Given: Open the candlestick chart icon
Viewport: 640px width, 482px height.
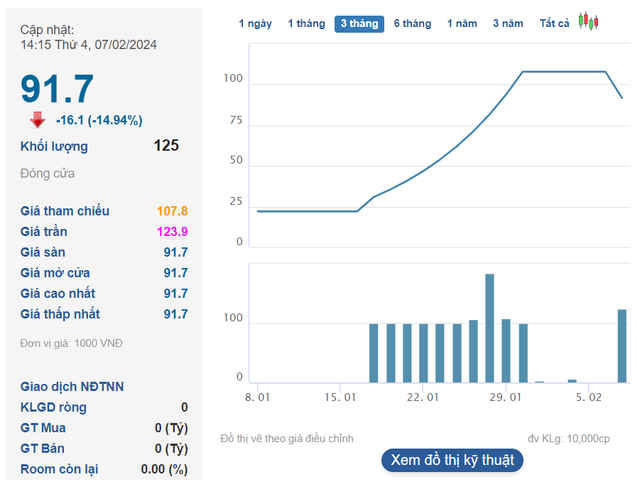Looking at the screenshot, I should coord(589,22).
